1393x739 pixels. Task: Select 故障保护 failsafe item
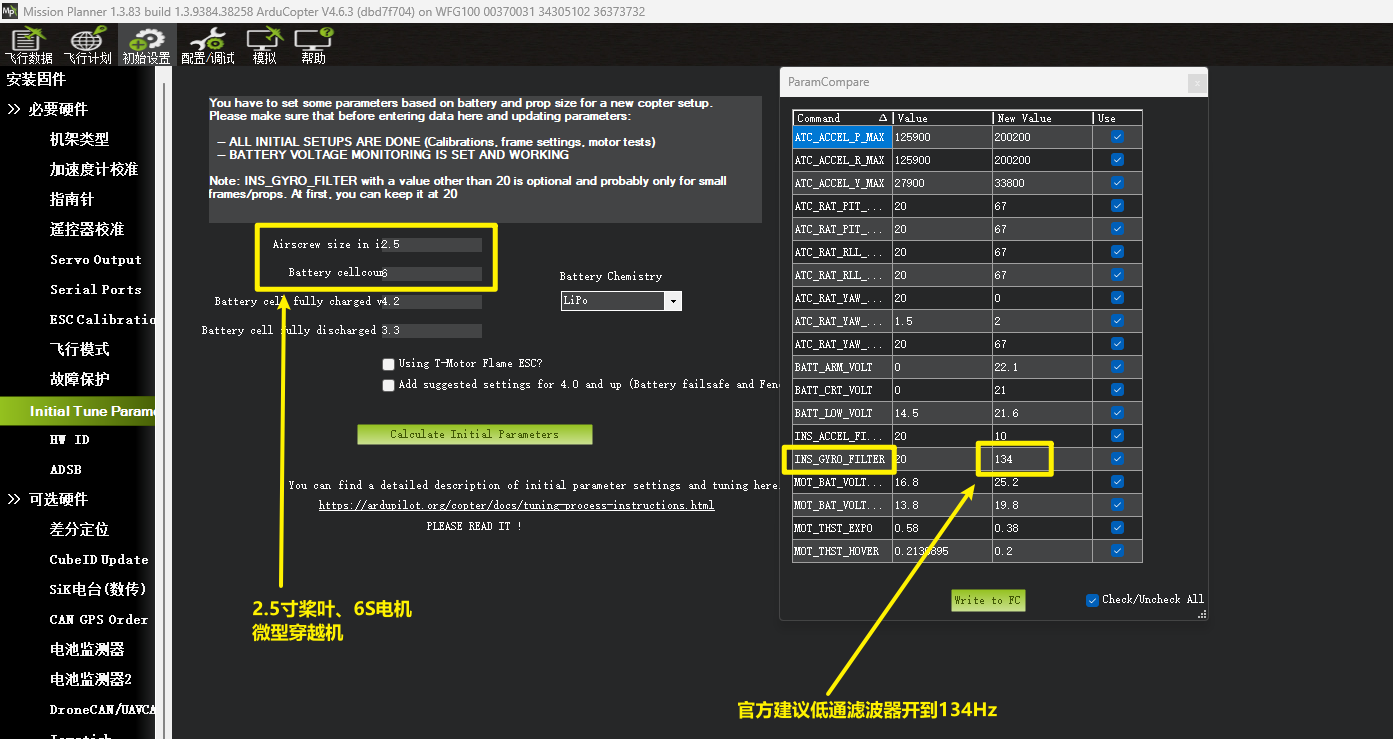coord(79,379)
